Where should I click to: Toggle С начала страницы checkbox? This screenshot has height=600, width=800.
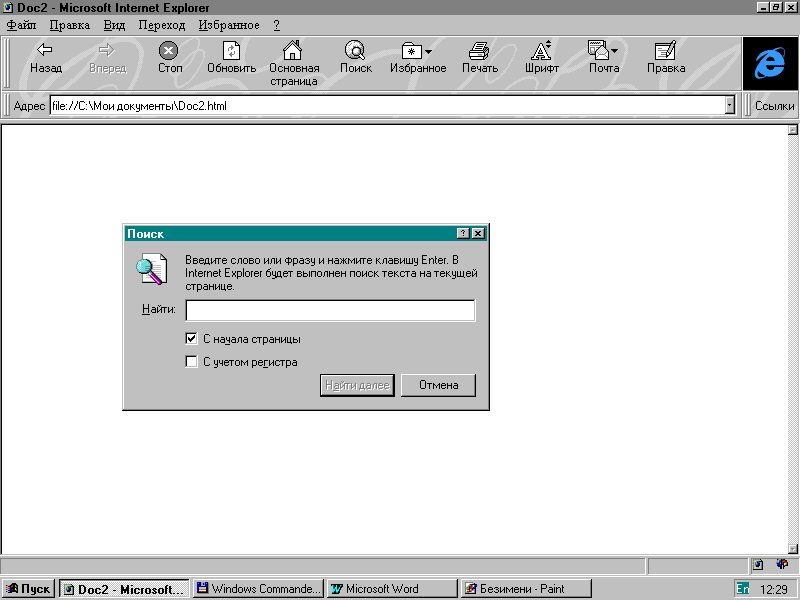pyautogui.click(x=191, y=338)
